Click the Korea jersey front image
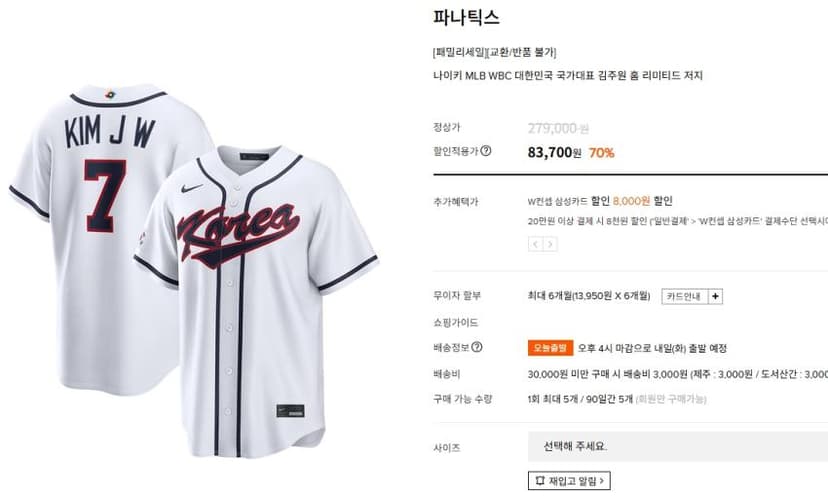This screenshot has height=504, width=828. point(256,301)
